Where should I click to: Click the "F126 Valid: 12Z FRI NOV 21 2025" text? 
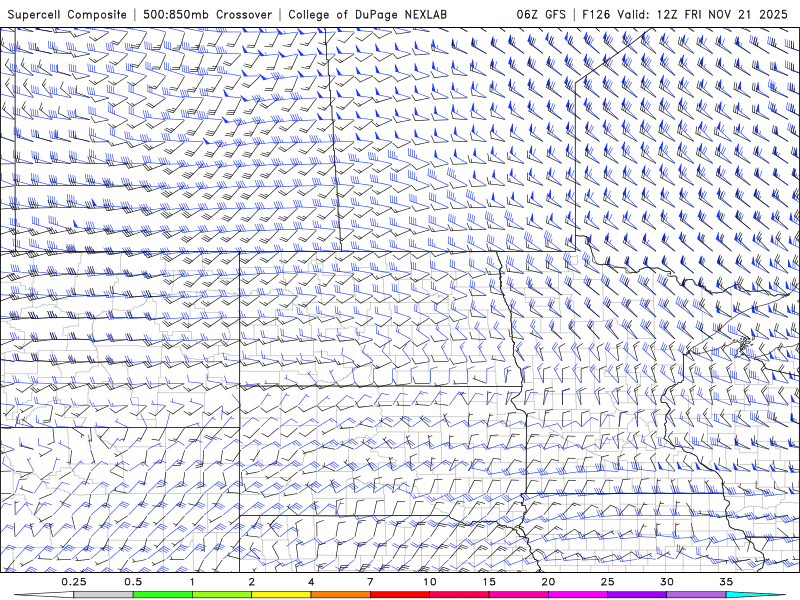coord(685,15)
